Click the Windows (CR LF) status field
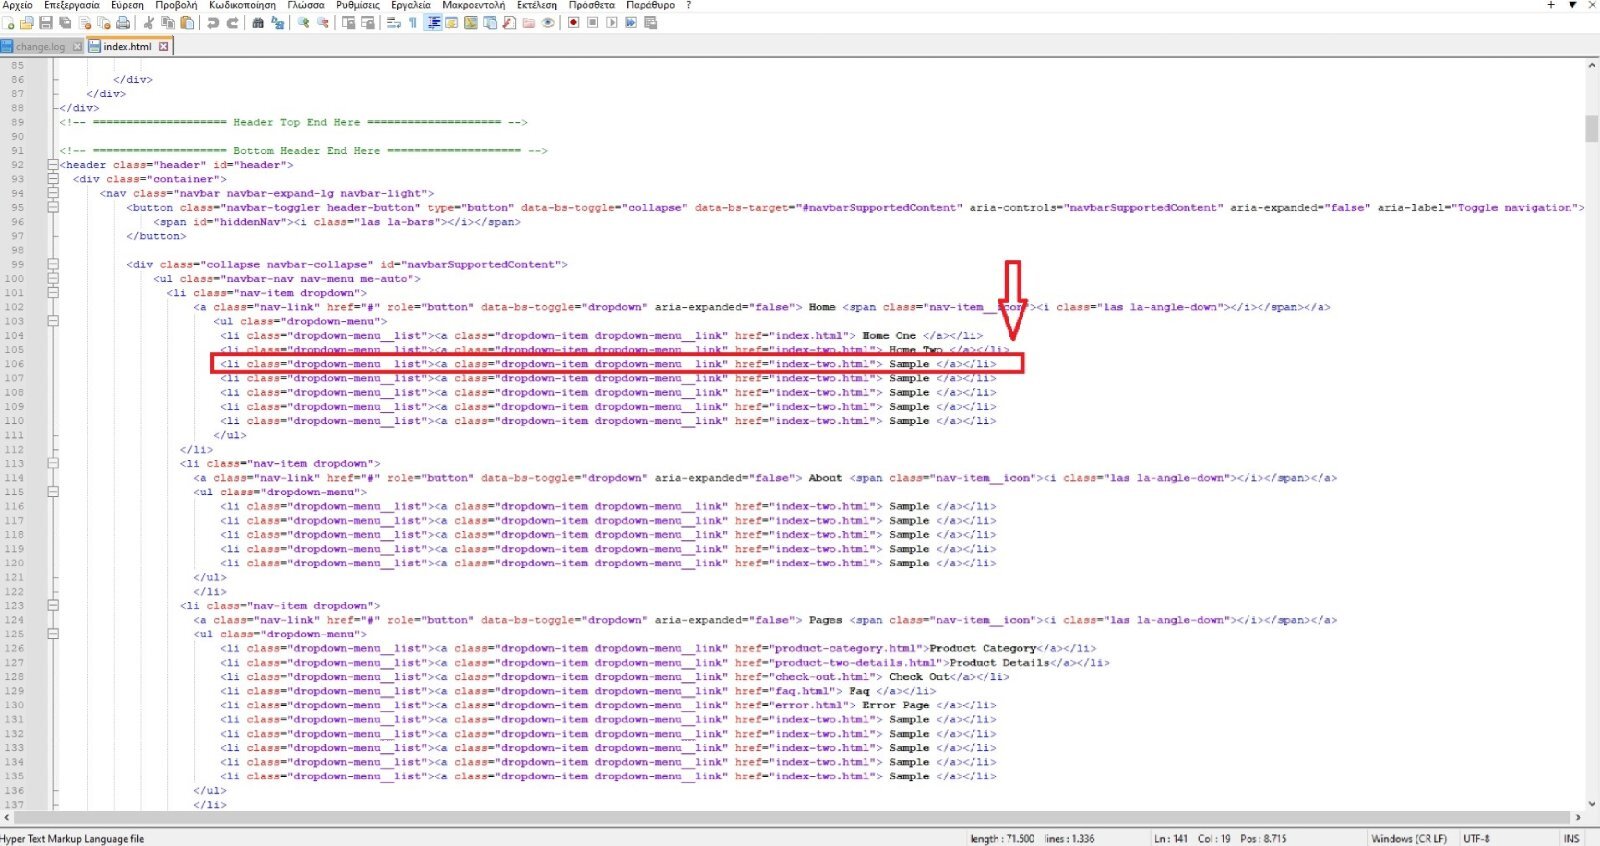Screen dimensions: 1600x846 1408,838
